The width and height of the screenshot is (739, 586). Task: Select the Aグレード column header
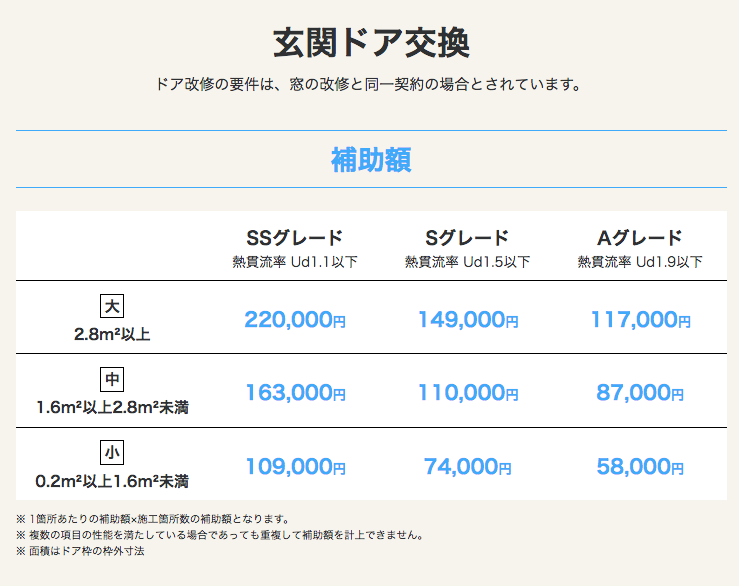pyautogui.click(x=640, y=238)
